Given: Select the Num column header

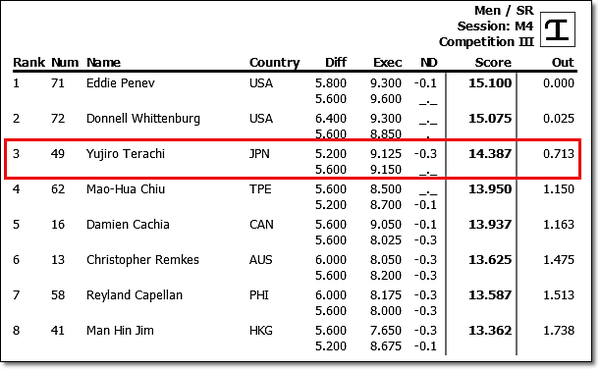Looking at the screenshot, I should [65, 63].
